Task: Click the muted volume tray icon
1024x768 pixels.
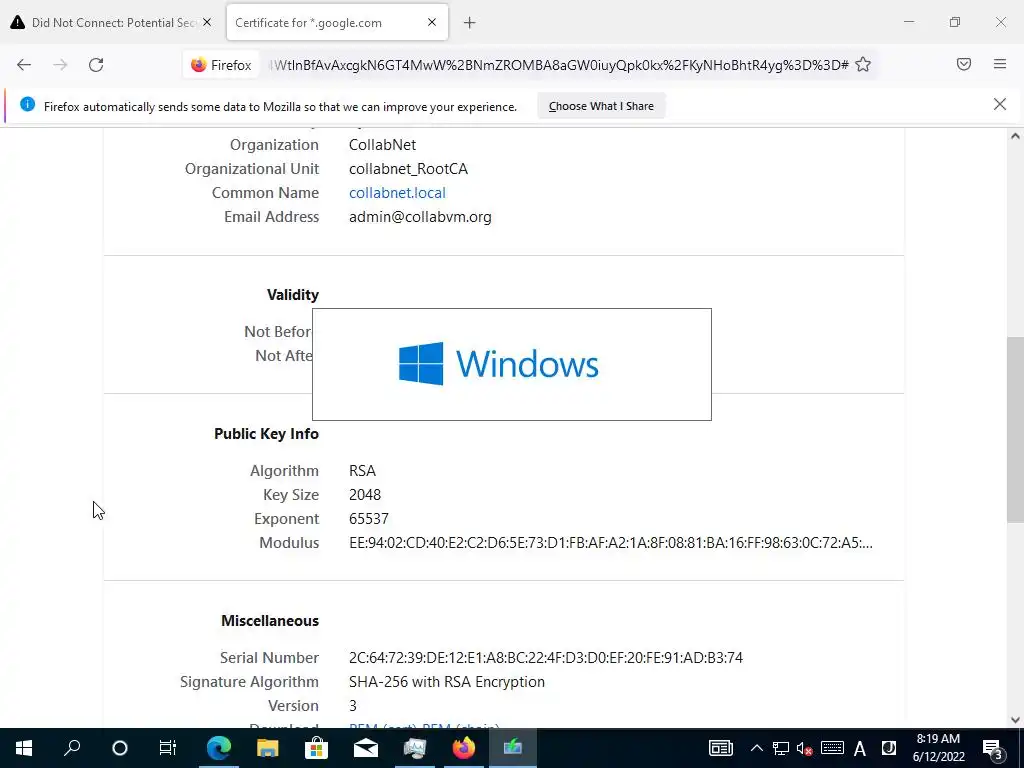Action: [x=805, y=748]
